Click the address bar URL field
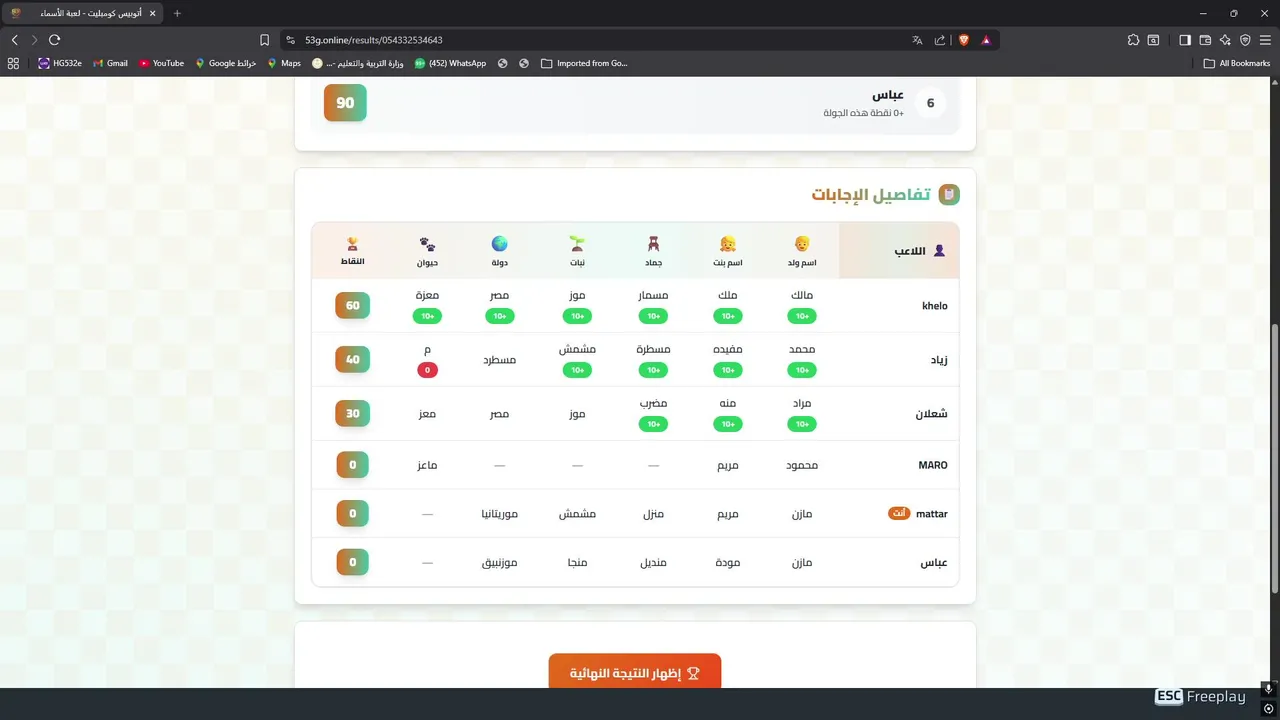The width and height of the screenshot is (1280, 720). pyautogui.click(x=600, y=40)
